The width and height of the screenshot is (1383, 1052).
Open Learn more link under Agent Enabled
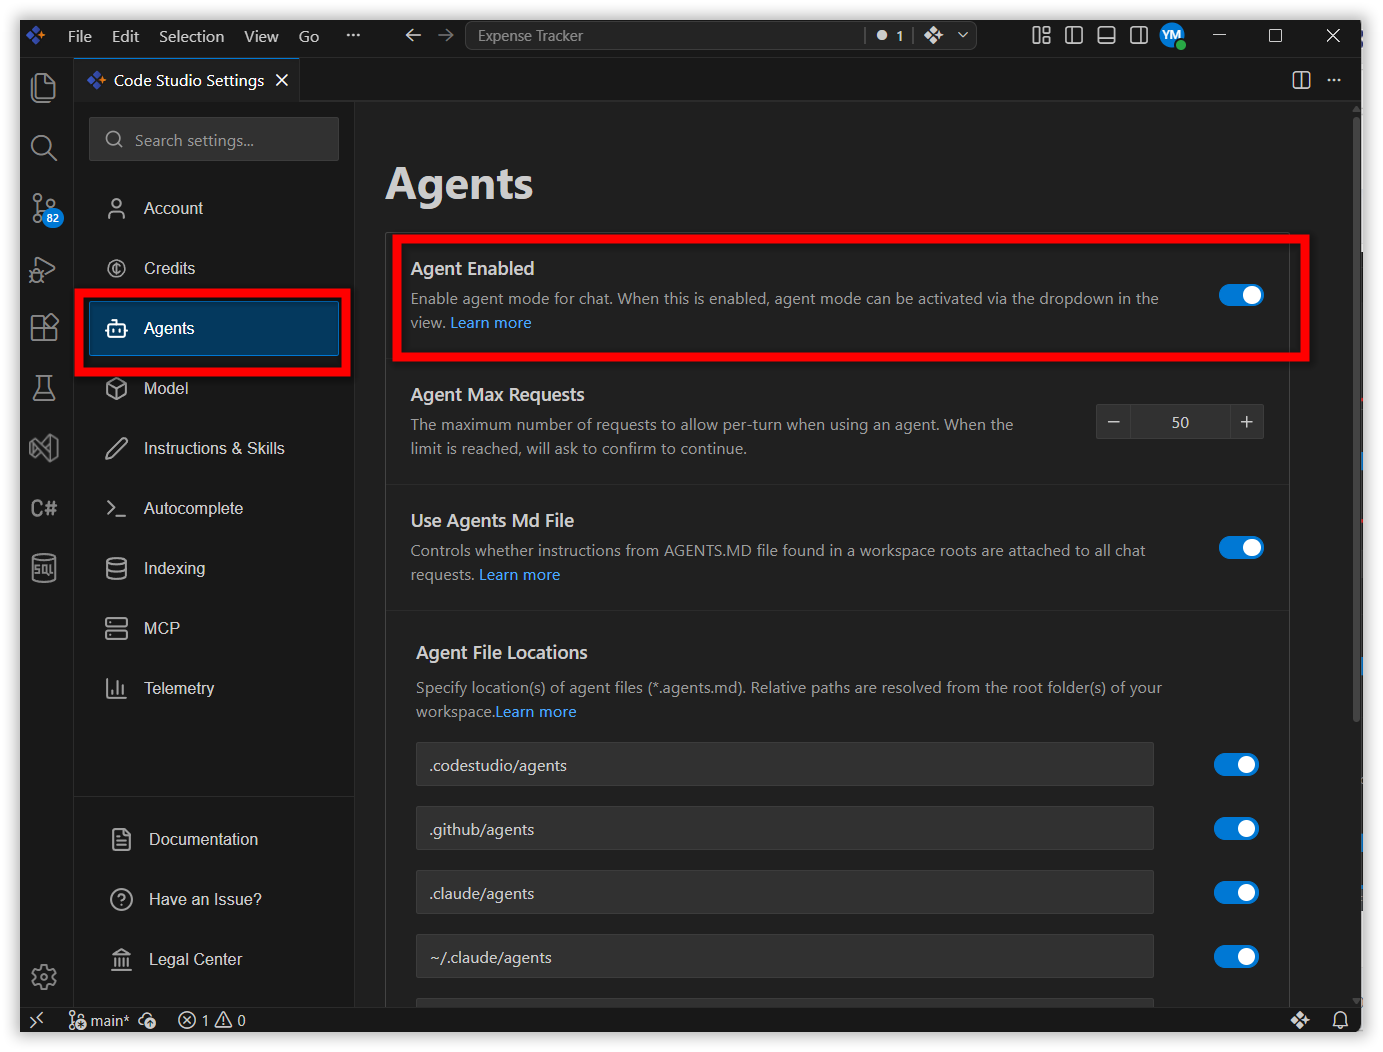[490, 323]
